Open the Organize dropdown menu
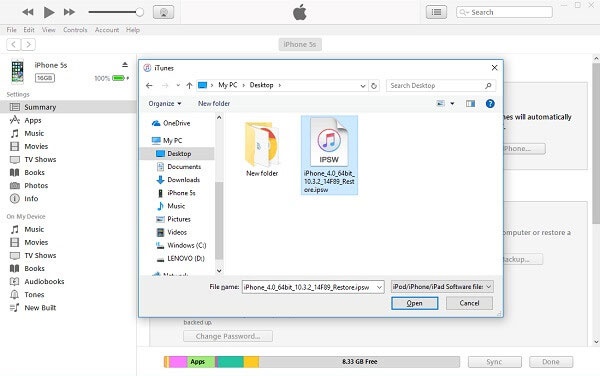 [x=165, y=104]
